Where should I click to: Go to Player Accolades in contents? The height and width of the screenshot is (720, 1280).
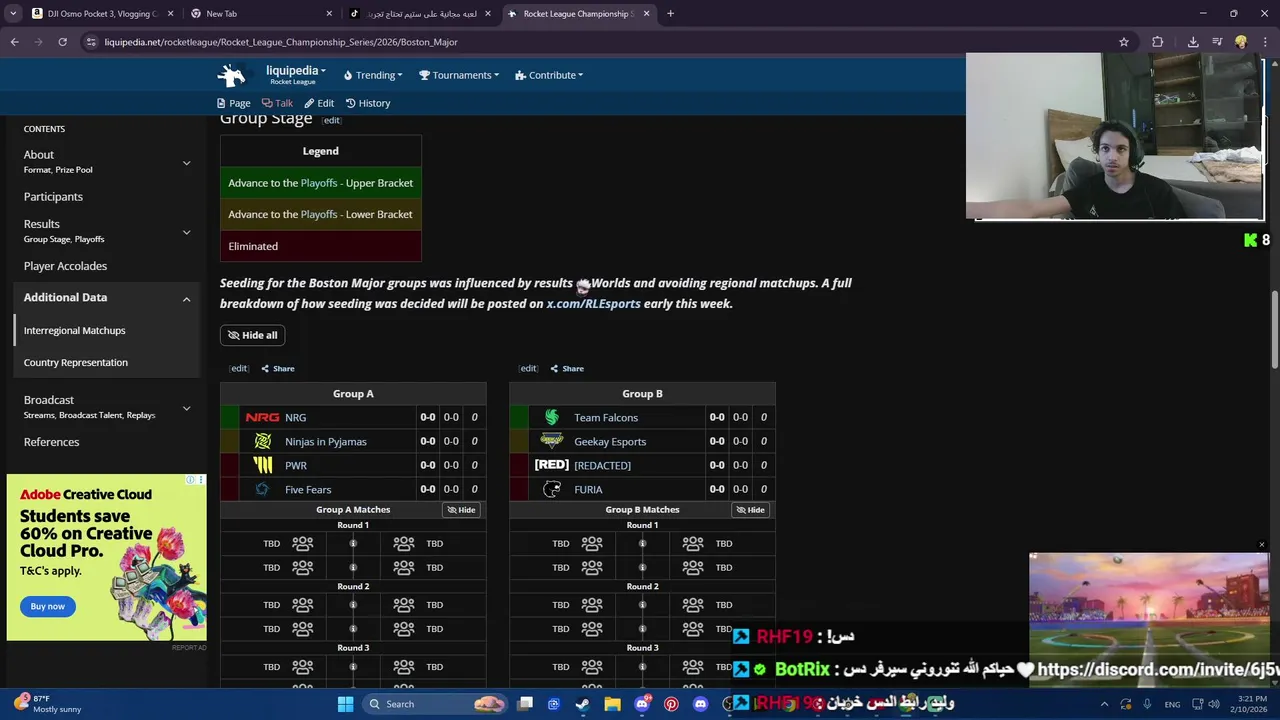65,266
